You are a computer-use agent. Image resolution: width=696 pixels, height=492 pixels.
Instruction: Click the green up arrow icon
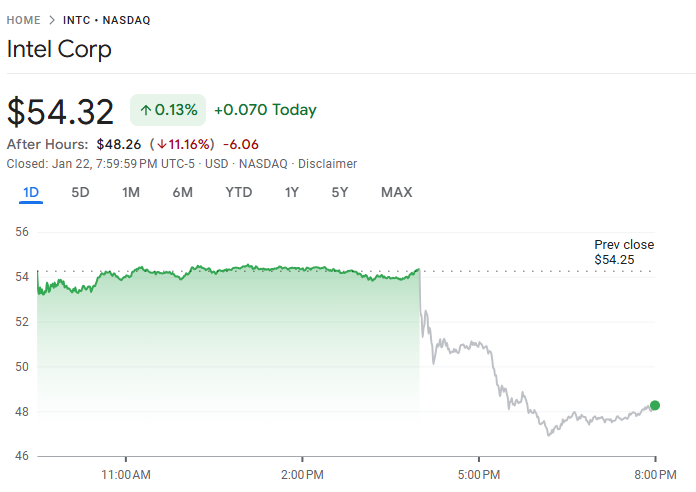coord(145,110)
